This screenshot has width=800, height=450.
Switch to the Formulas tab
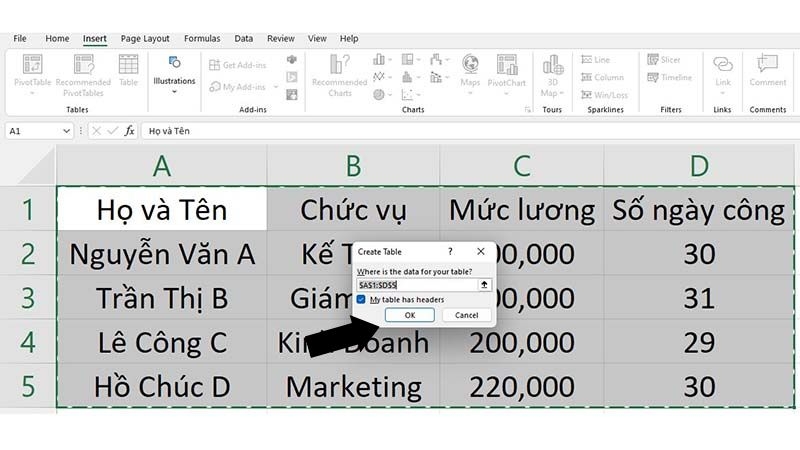202,38
